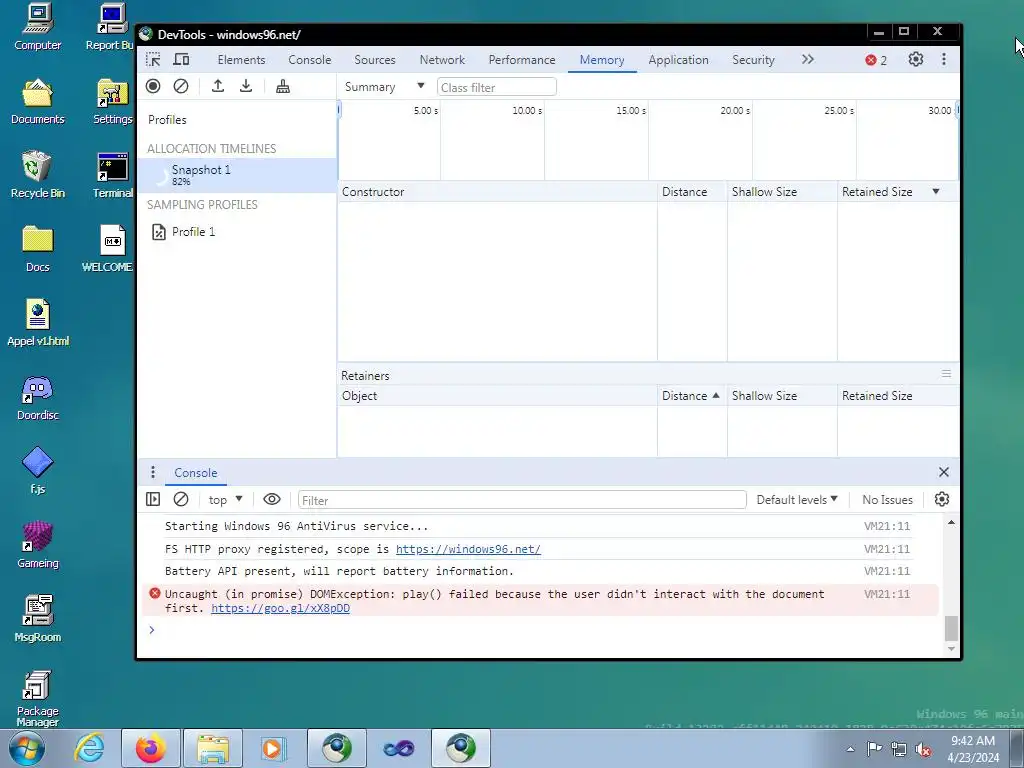The image size is (1024, 768).
Task: Open goo.gl/xX8pDD error link
Action: tap(280, 608)
